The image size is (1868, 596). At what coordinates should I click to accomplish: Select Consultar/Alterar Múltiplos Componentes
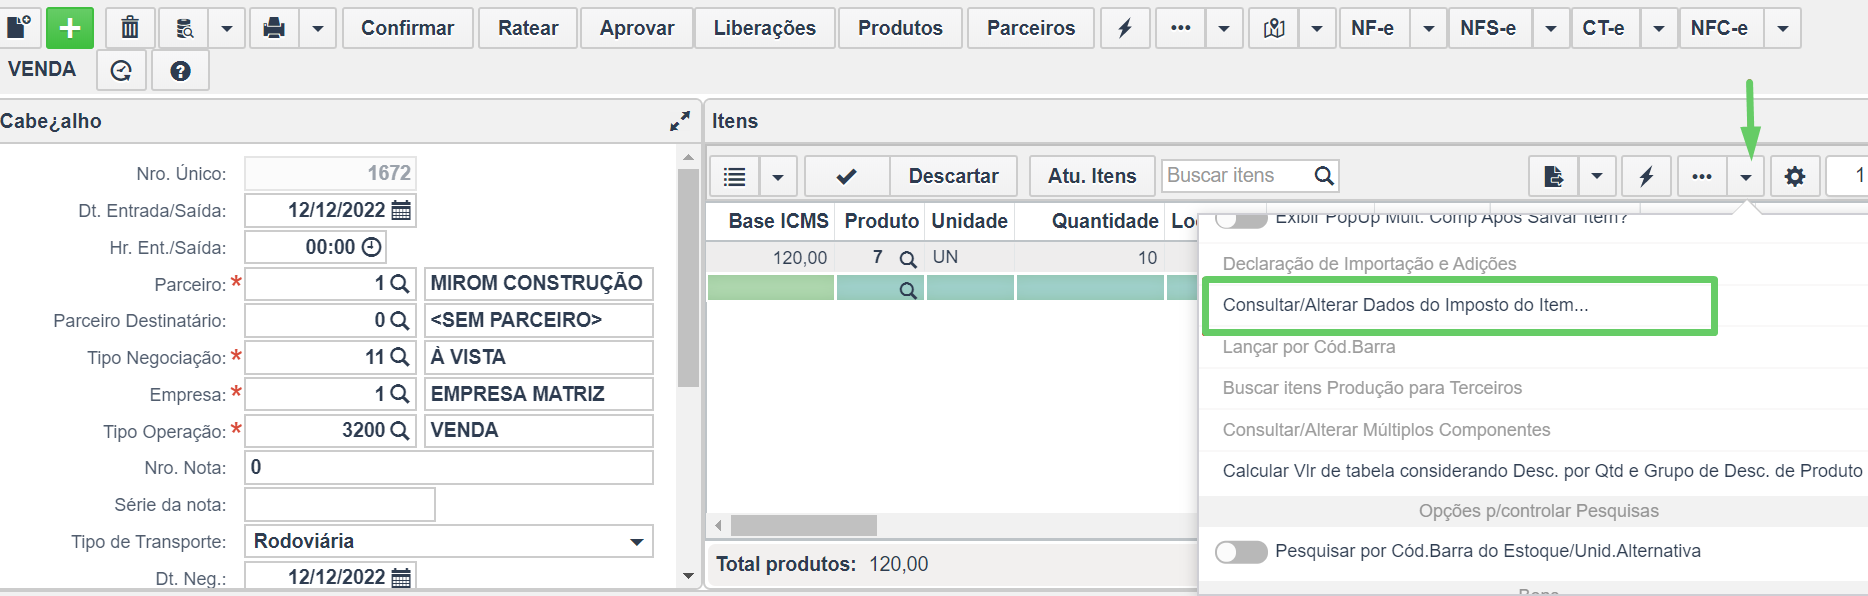pos(1386,430)
